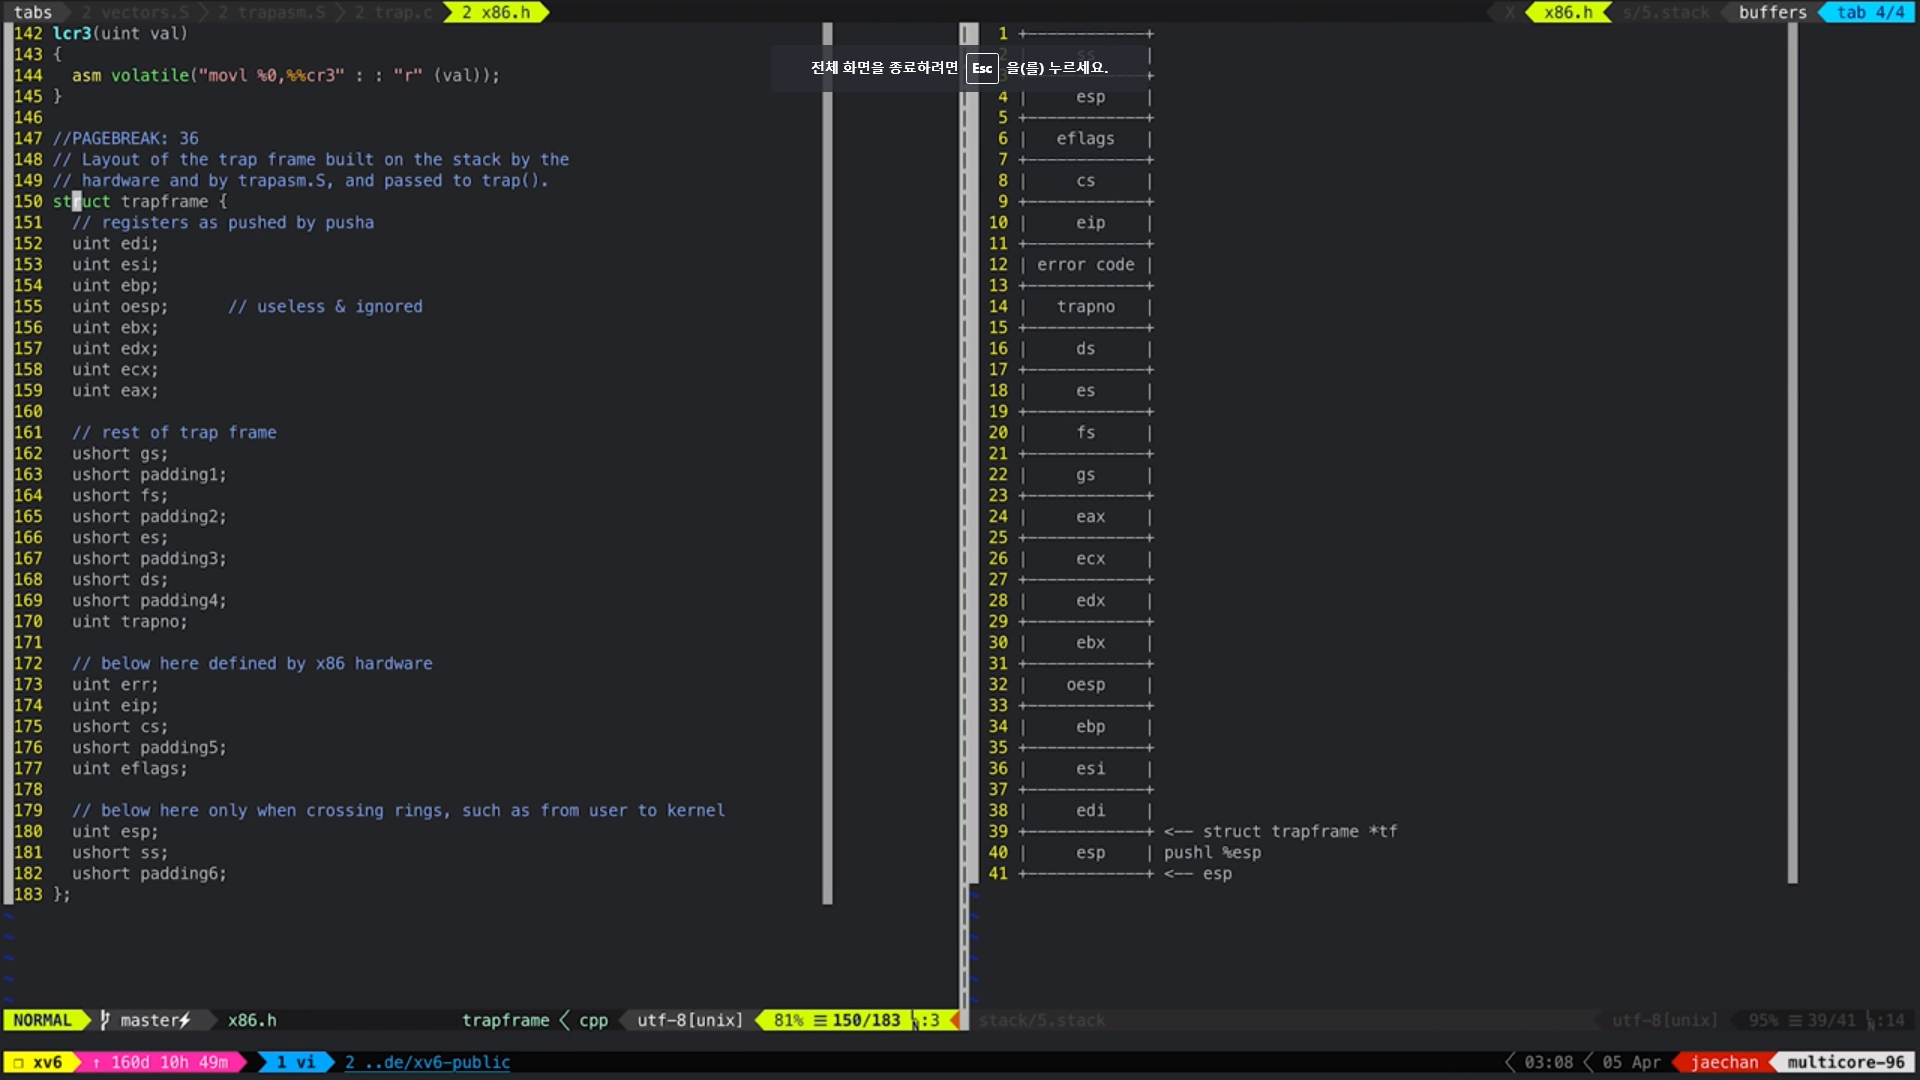Switch to the vectors.S tab
The width and height of the screenshot is (1920, 1080).
(x=135, y=12)
